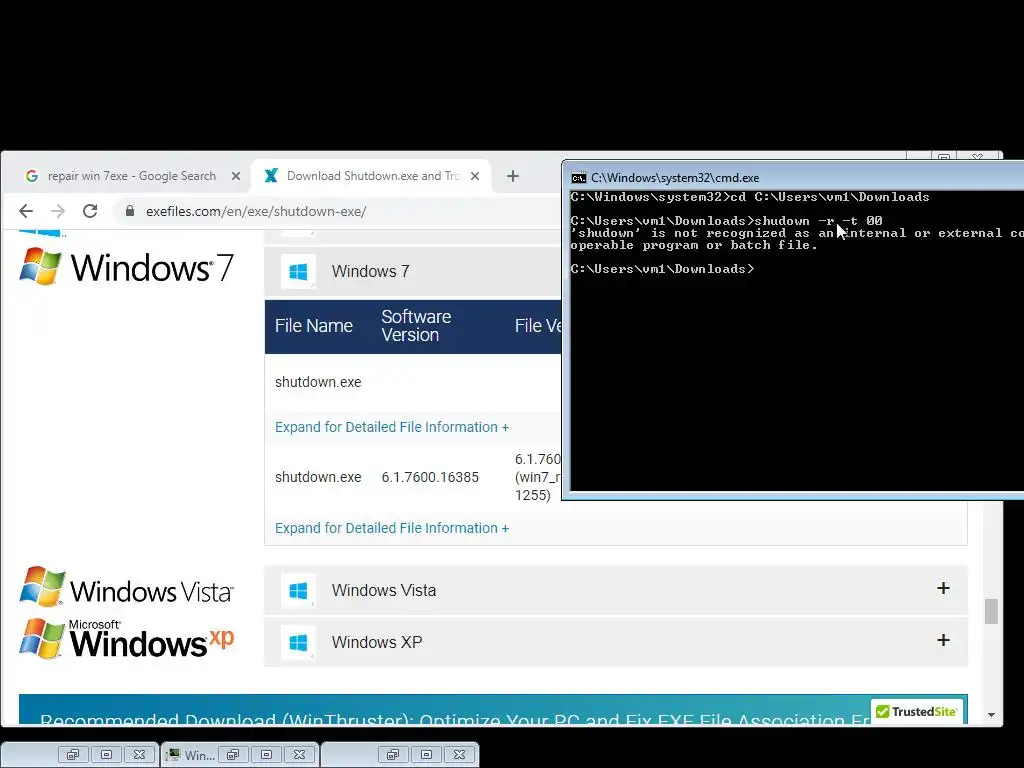Click the scrollbar down arrow
The image size is (1024, 768).
click(x=991, y=714)
